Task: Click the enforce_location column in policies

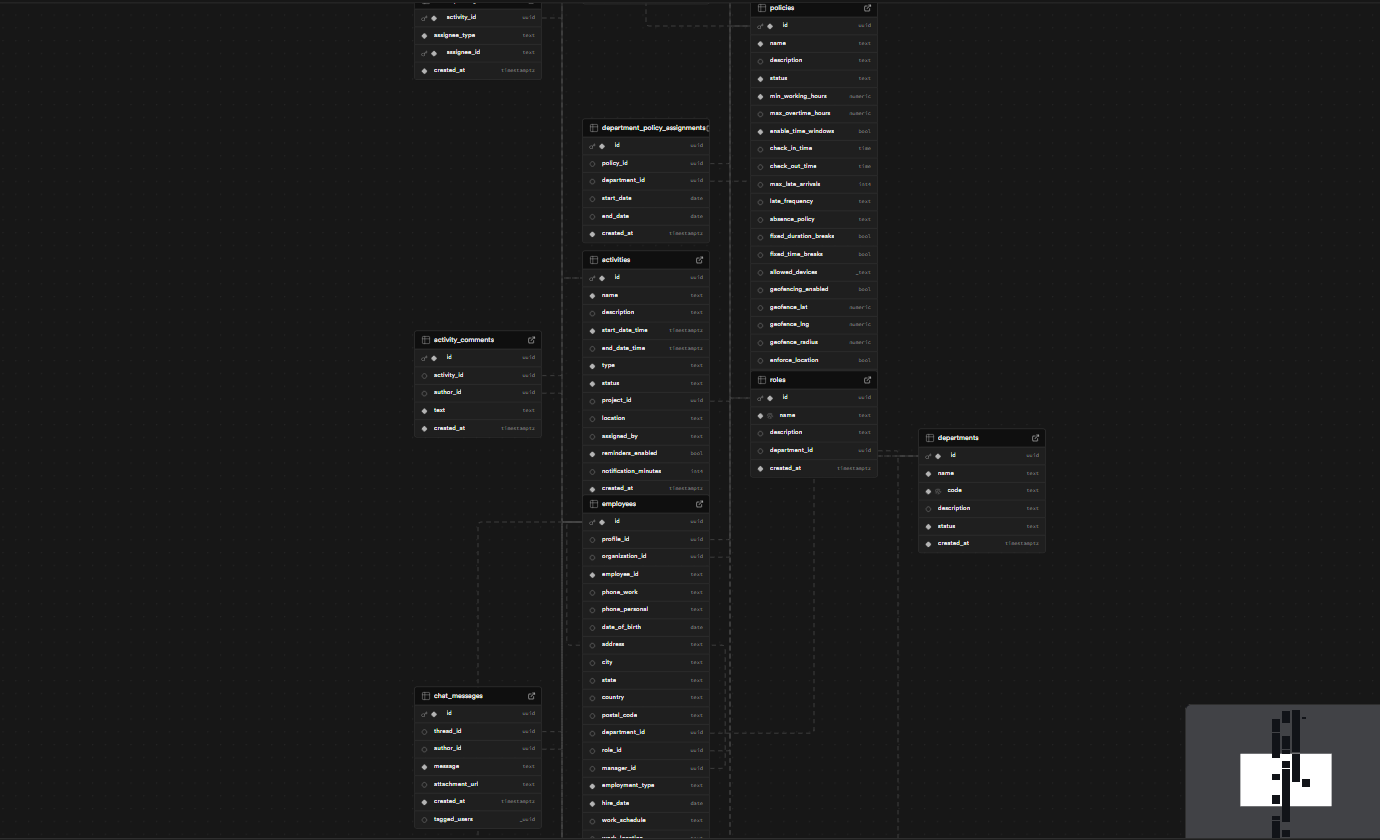Action: pyautogui.click(x=814, y=360)
